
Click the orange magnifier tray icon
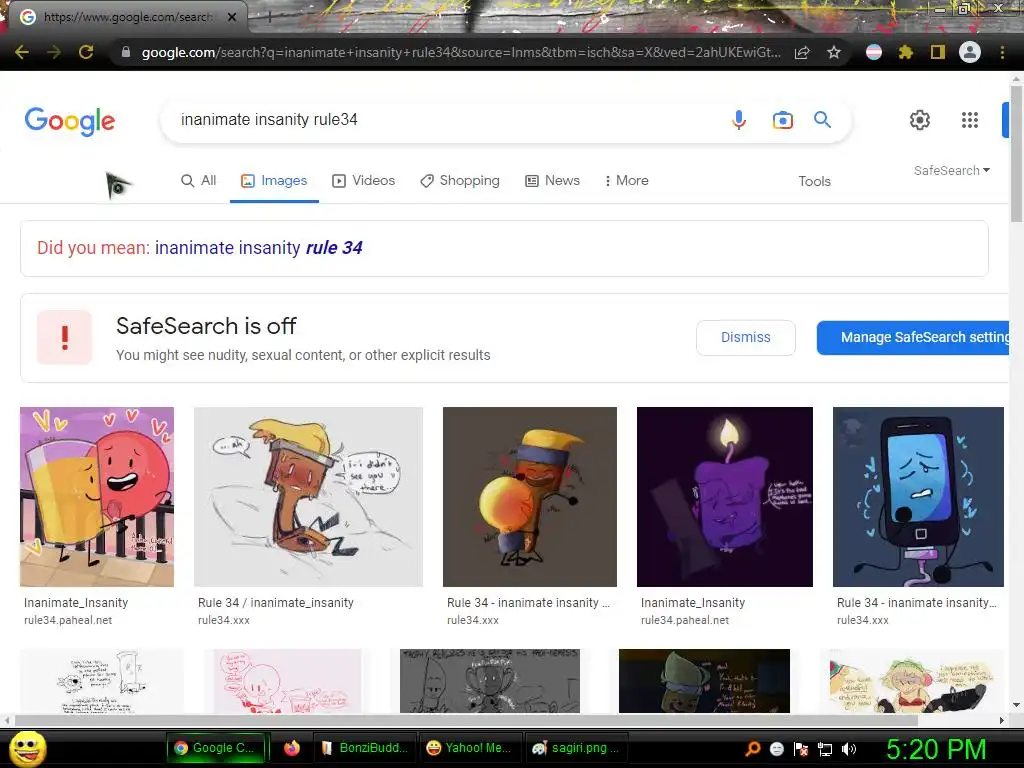(753, 749)
